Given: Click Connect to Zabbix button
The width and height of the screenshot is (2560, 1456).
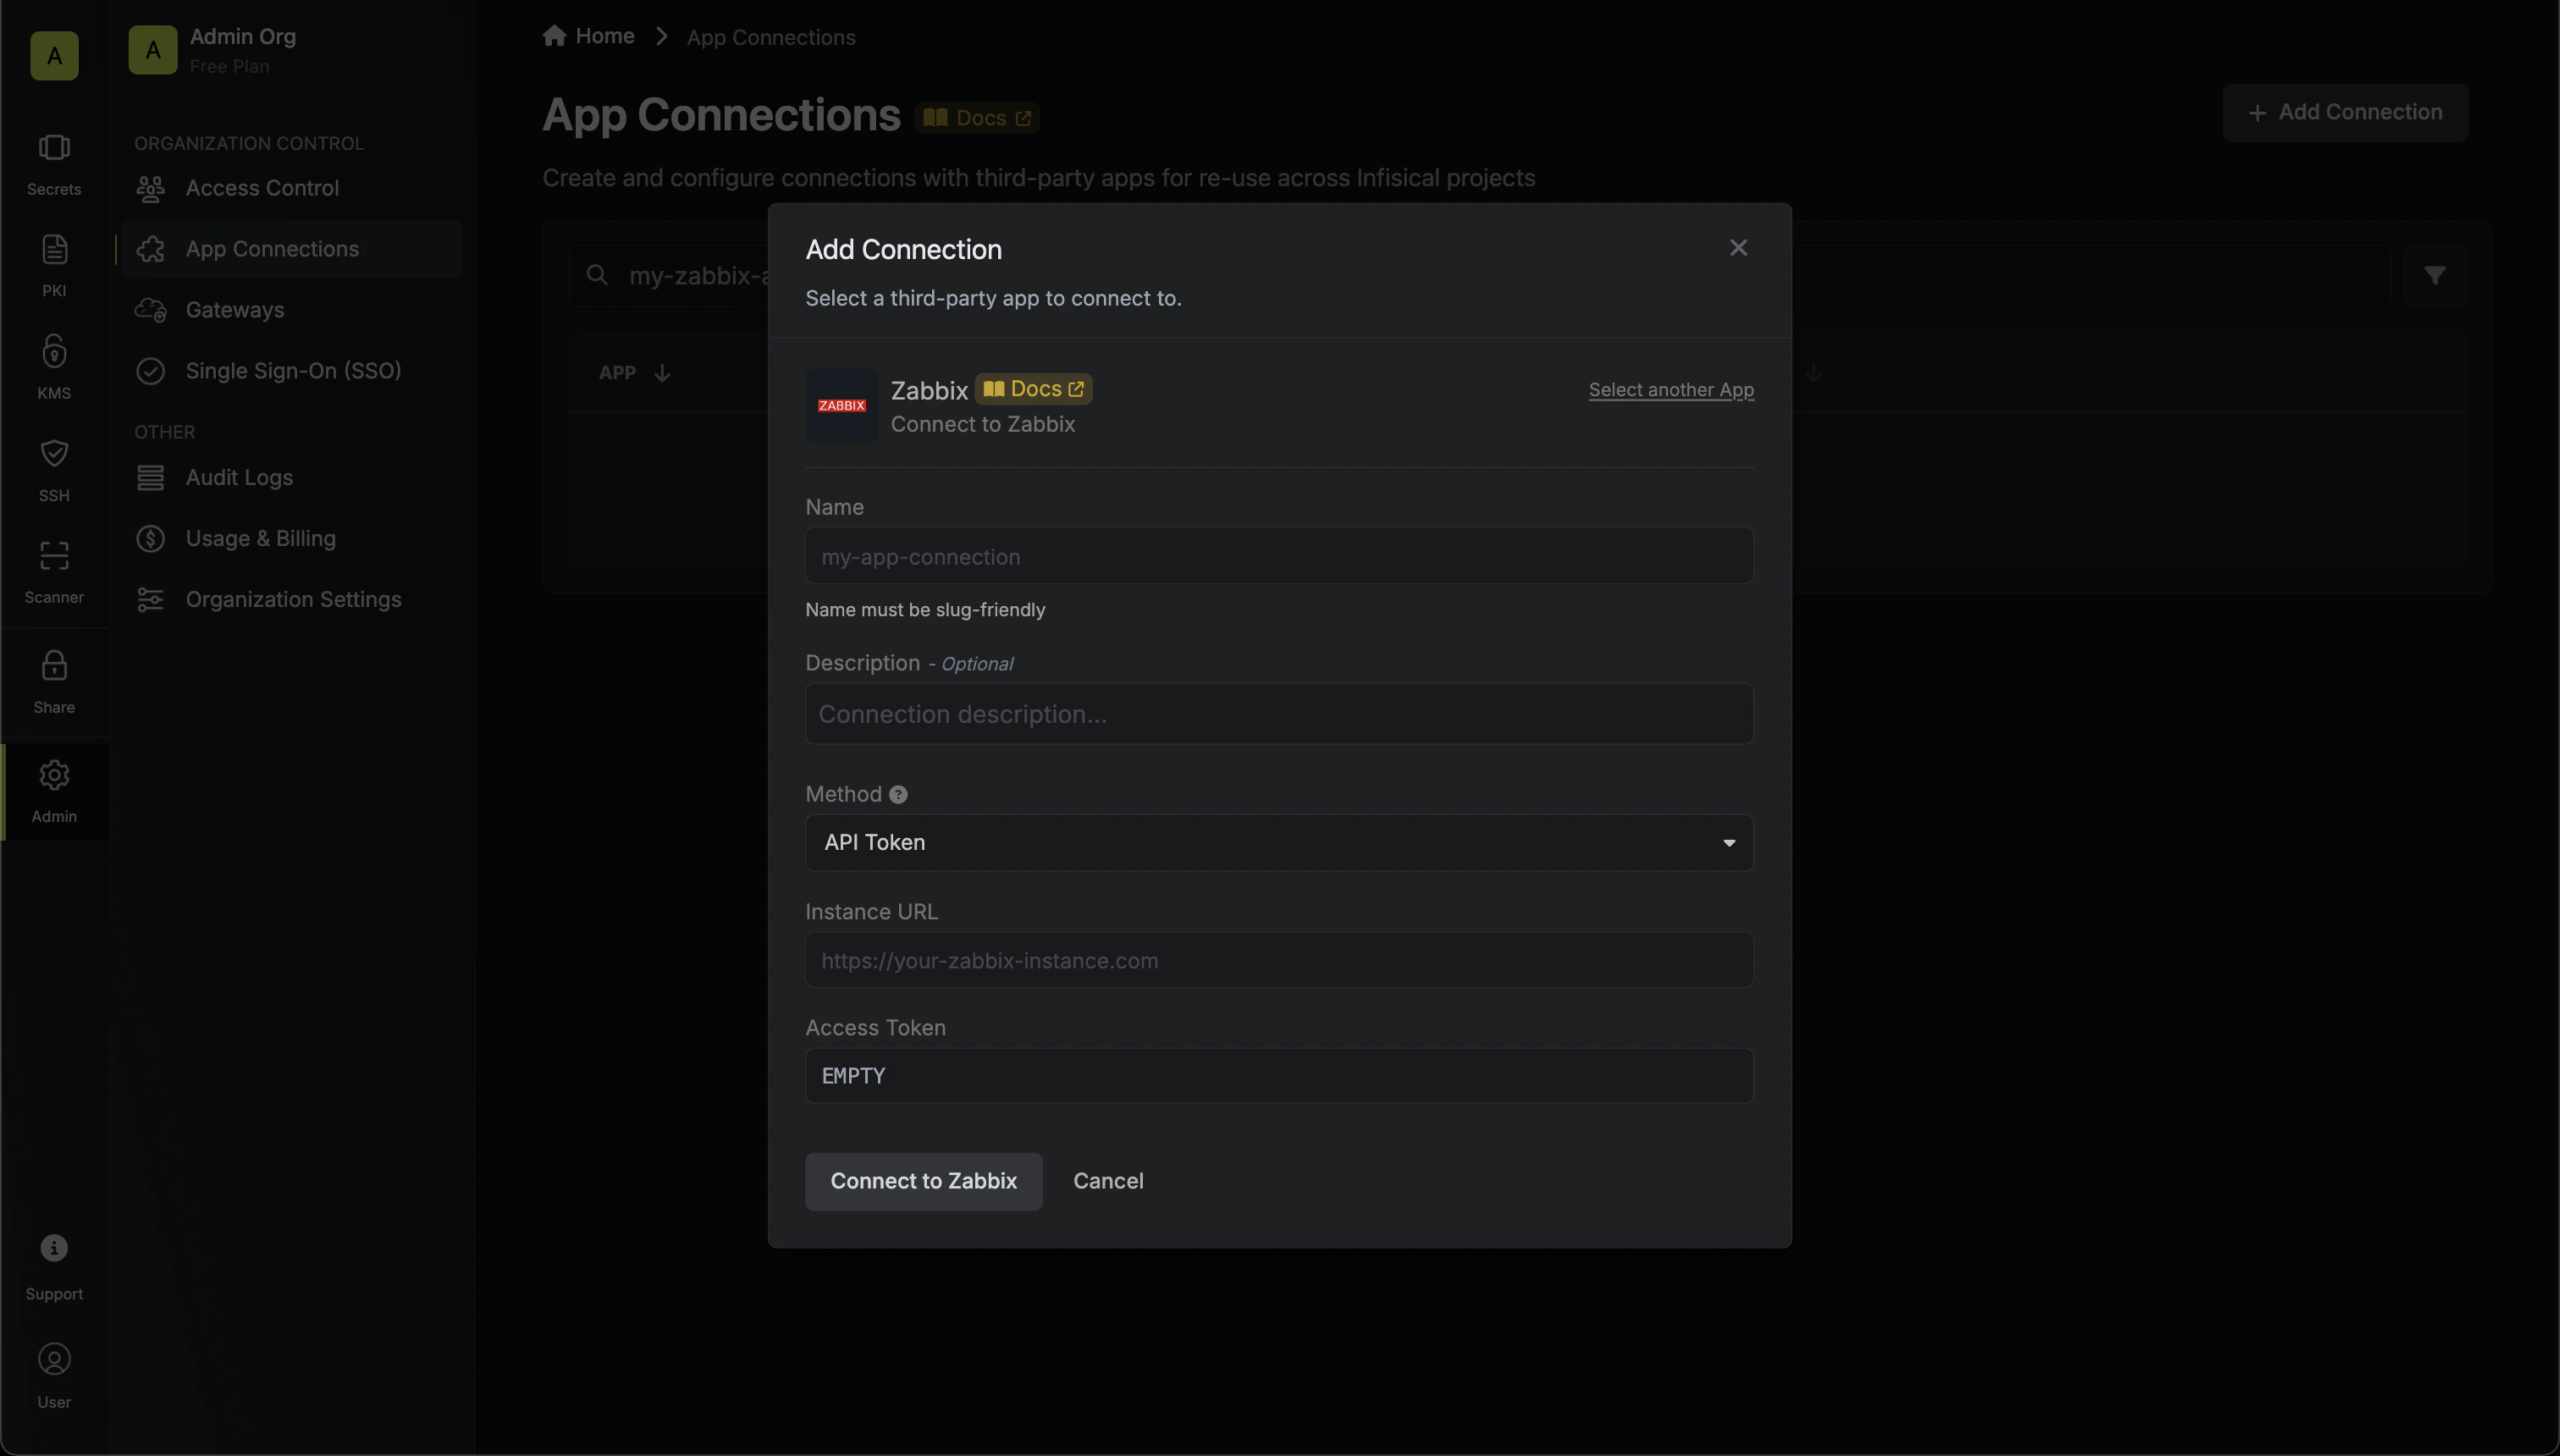Looking at the screenshot, I should 924,1182.
